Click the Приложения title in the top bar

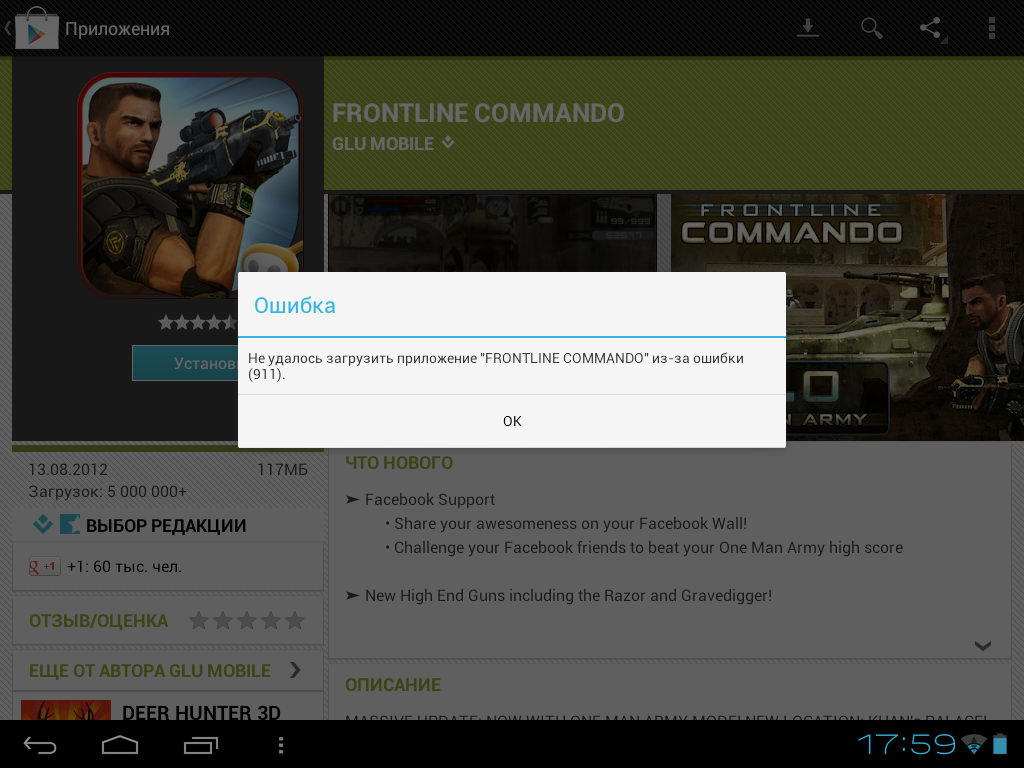pos(117,28)
